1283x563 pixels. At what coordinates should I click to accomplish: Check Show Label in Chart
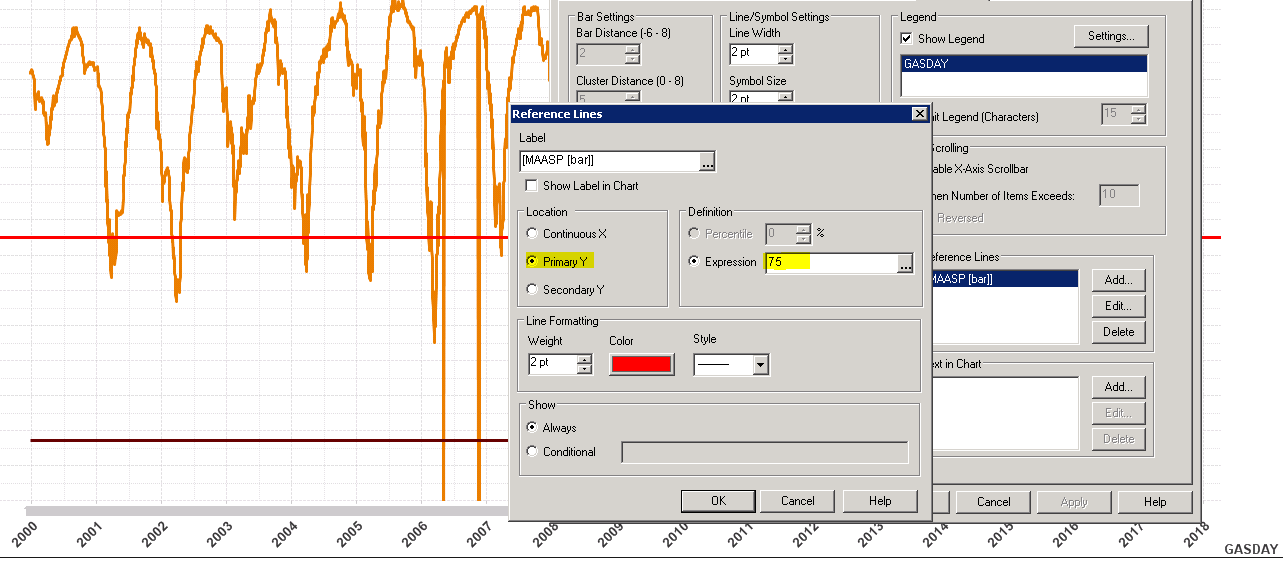[531, 186]
